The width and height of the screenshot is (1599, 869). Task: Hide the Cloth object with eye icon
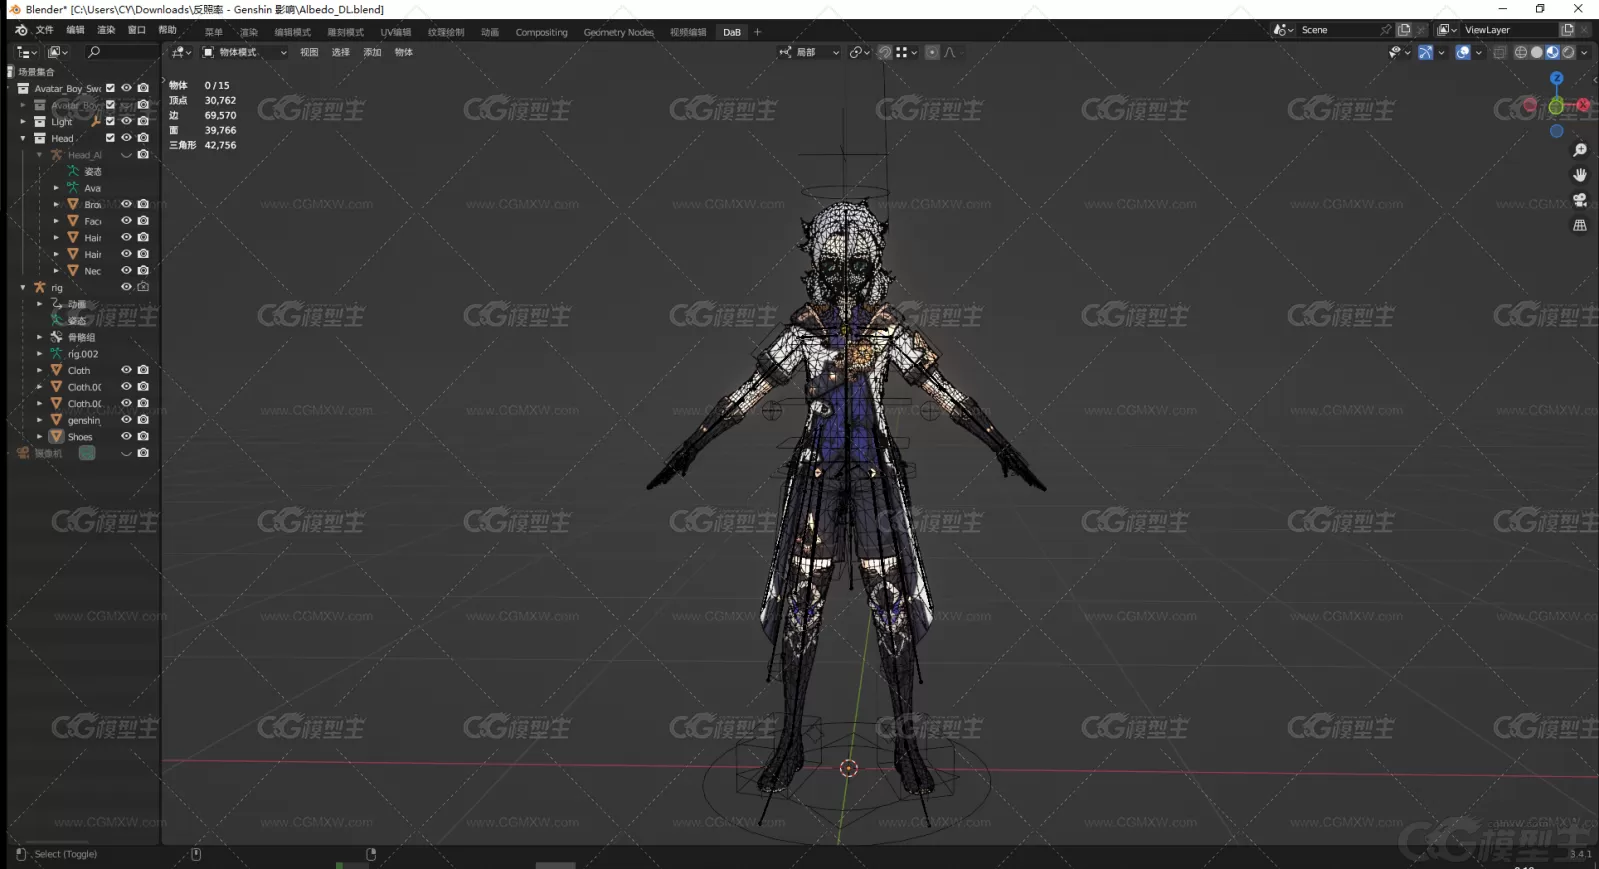click(x=126, y=370)
